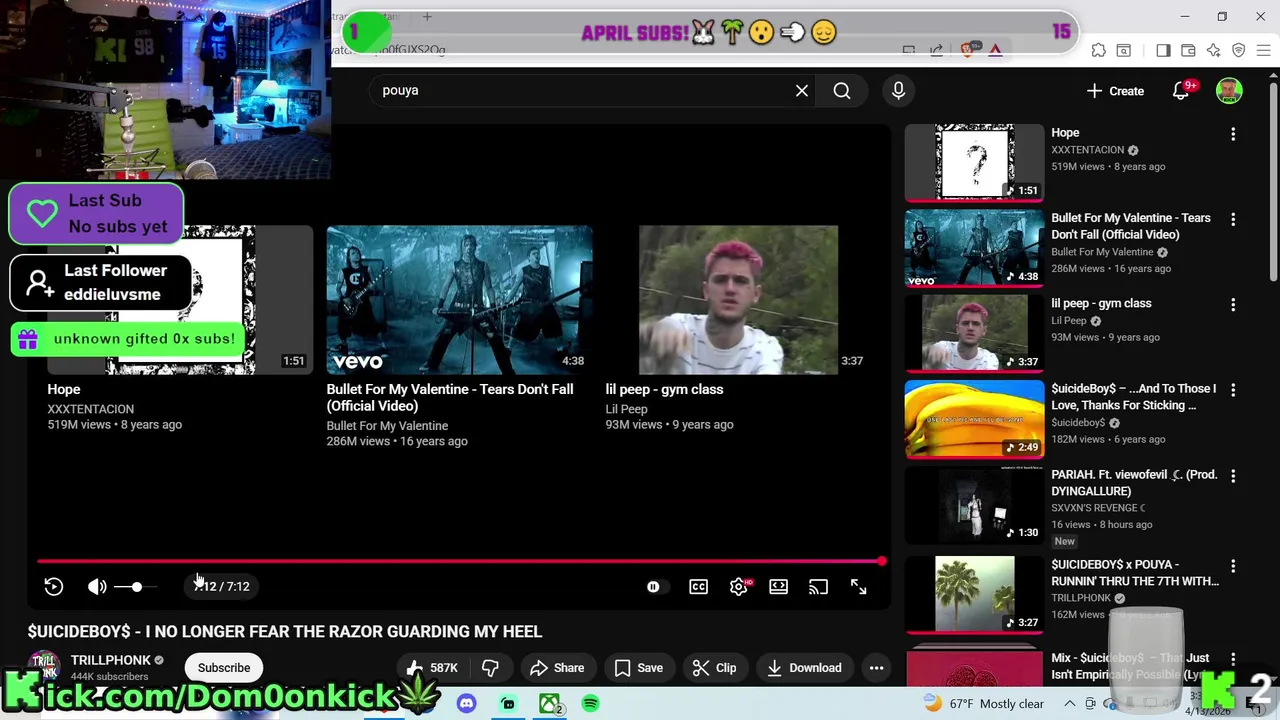Open the weather widget '67°F Mostly clear'
This screenshot has width=1280, height=720.
(x=984, y=704)
